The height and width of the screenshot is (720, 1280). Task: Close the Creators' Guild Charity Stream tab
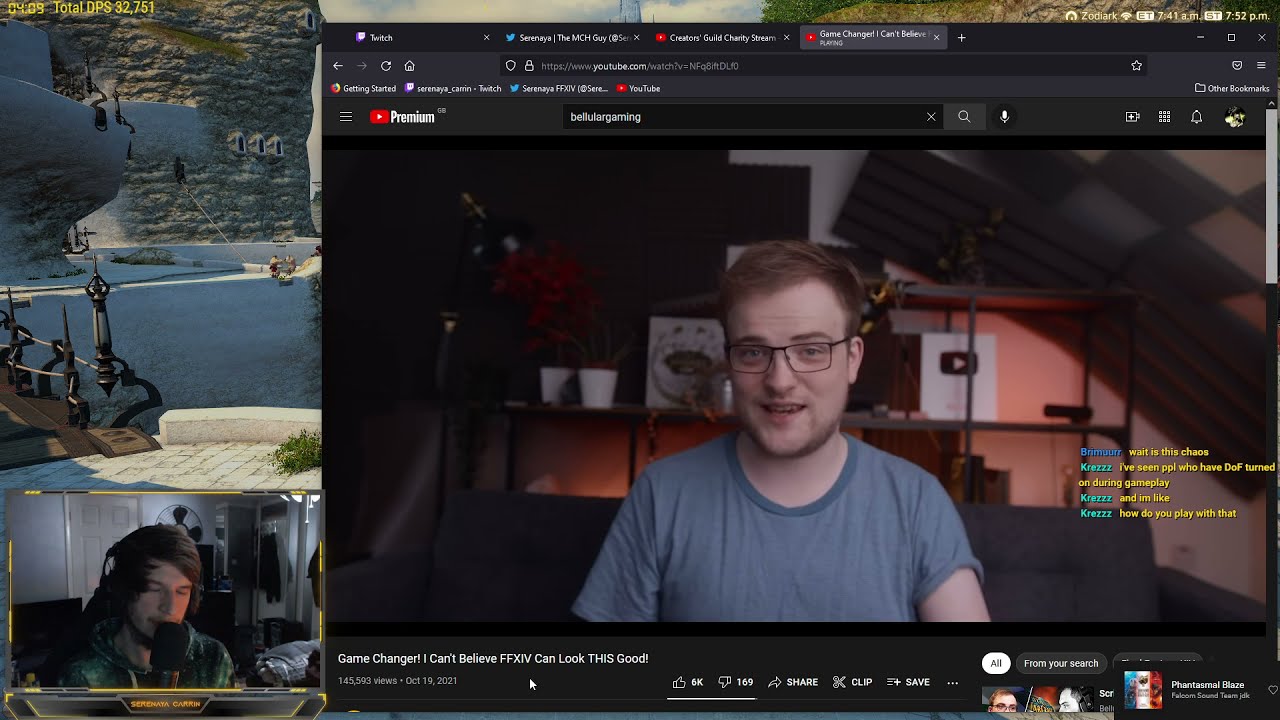786,38
